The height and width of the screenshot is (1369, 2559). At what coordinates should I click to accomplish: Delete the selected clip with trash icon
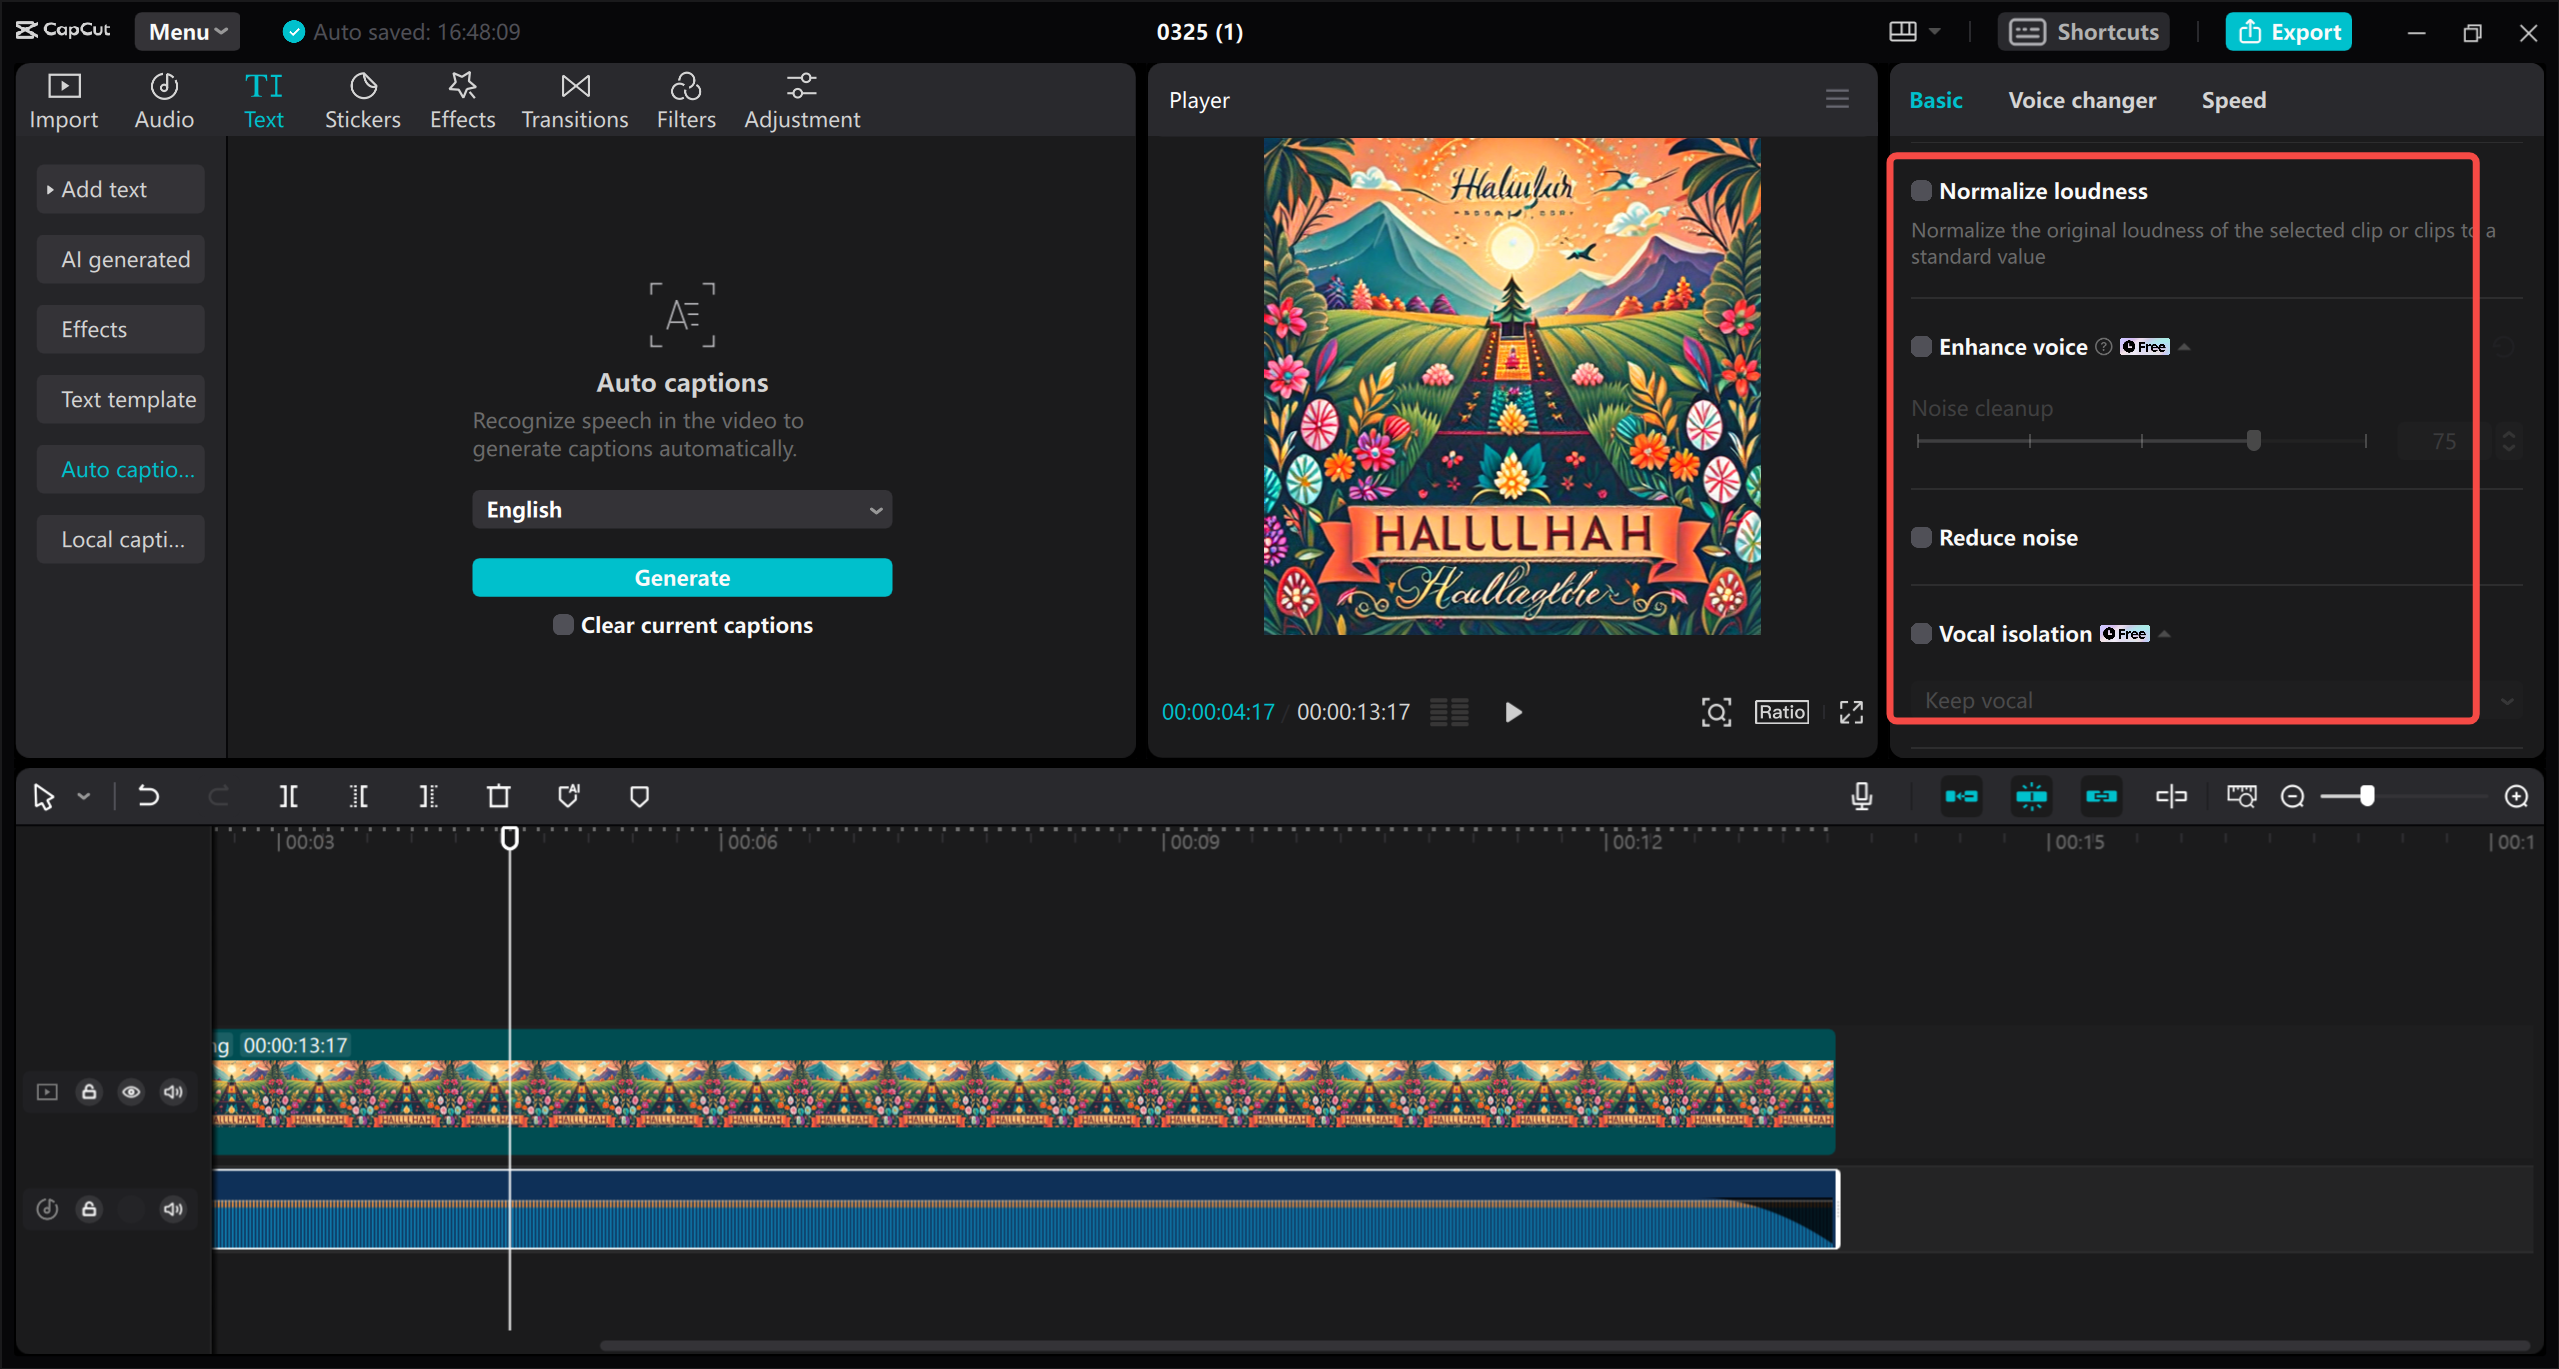[498, 796]
